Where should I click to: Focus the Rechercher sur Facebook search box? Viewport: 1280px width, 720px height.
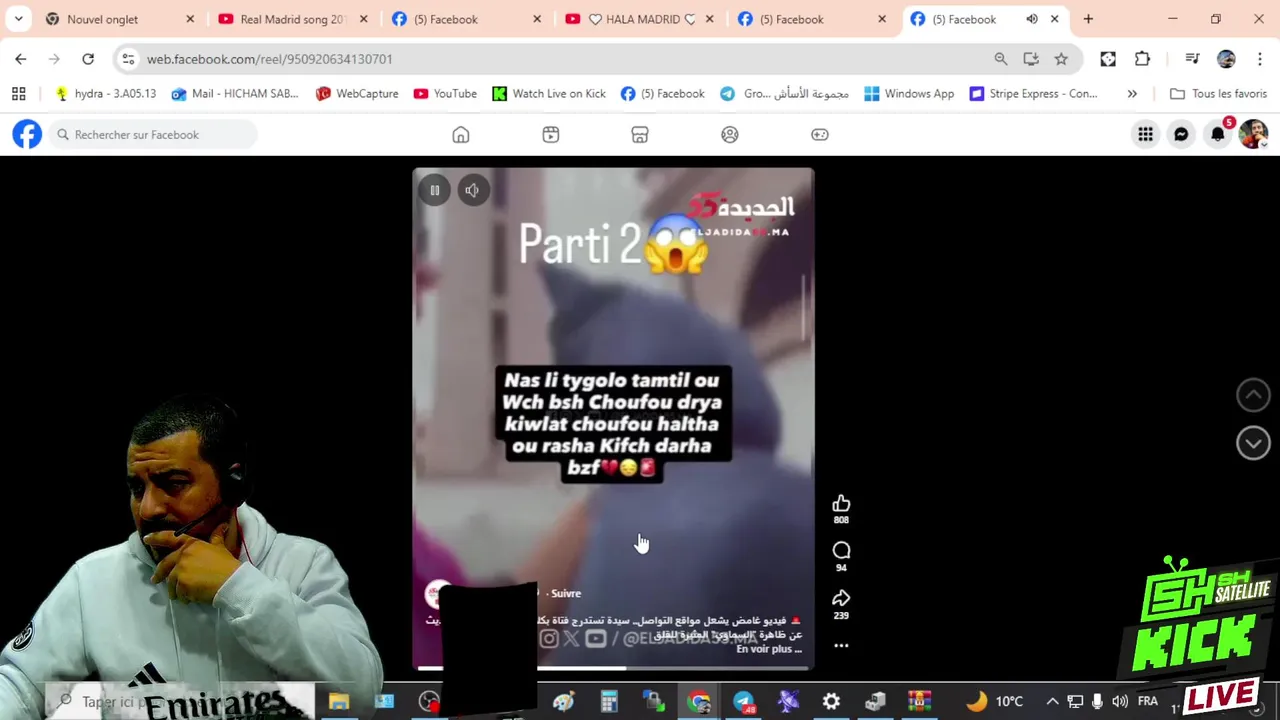[x=153, y=134]
